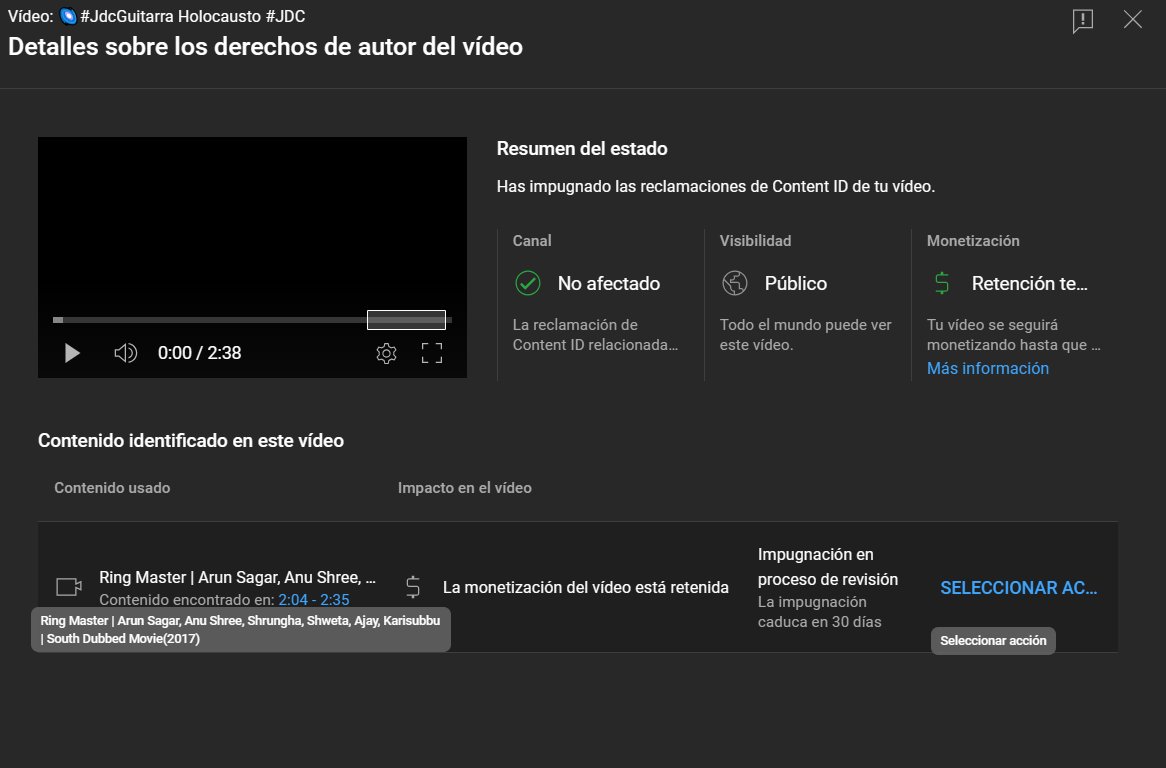Viewport: 1166px width, 768px height.
Task: Select the Ring Master claim title
Action: click(237, 578)
